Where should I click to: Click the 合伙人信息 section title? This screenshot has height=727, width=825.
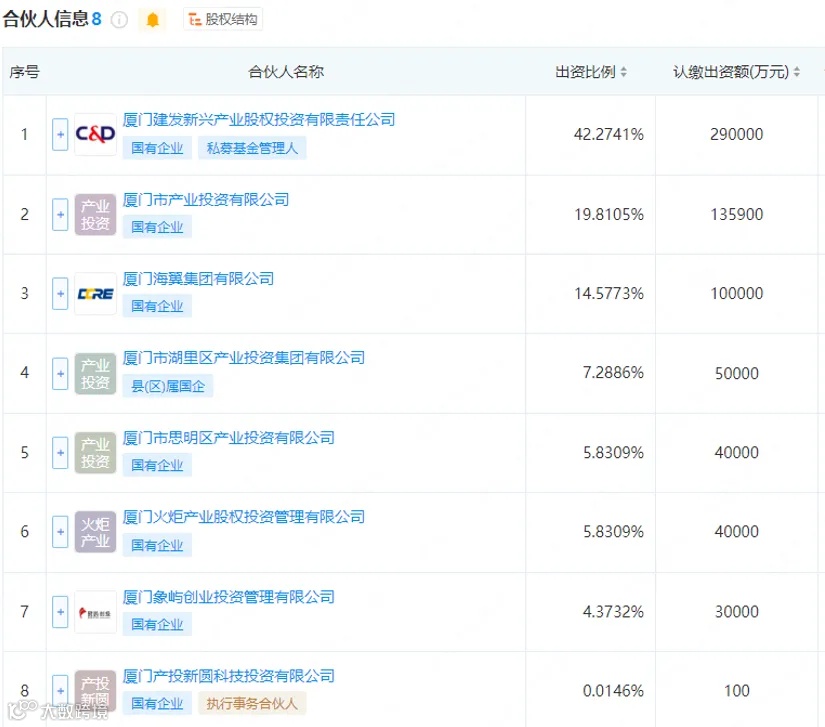(45, 19)
